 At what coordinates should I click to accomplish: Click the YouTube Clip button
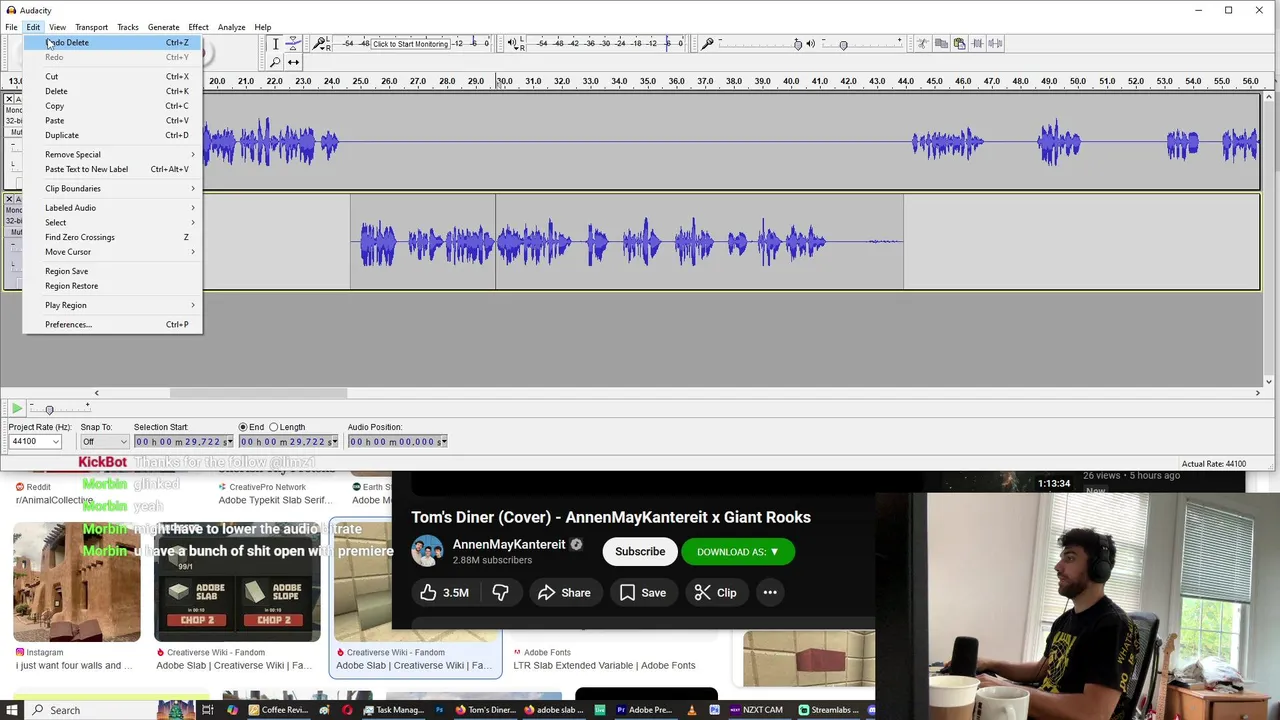coord(716,593)
